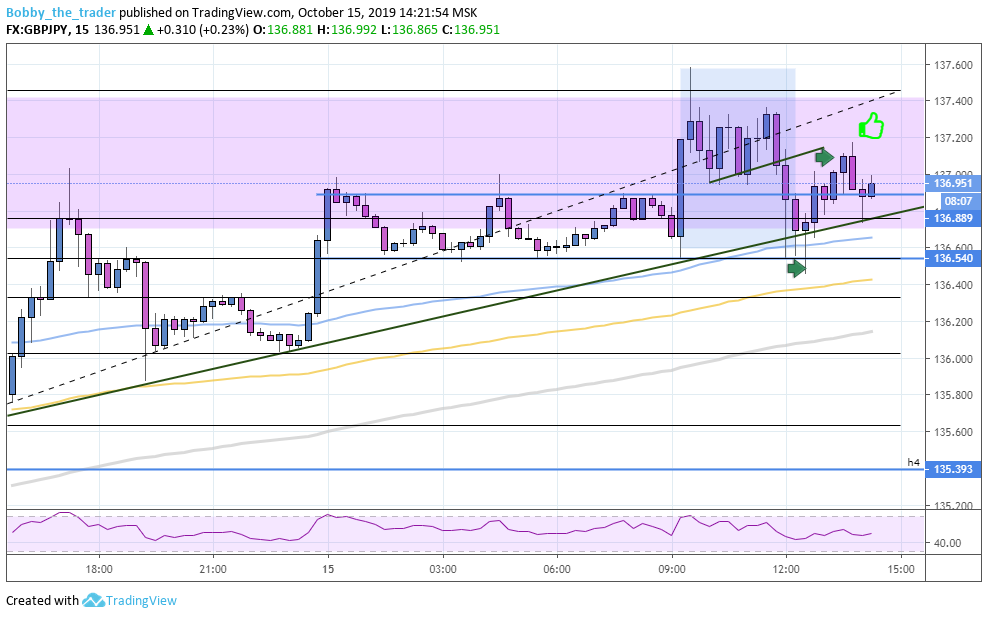Select the 136.889 price tag on axis
Screen dimensions: 988x618
953,218
